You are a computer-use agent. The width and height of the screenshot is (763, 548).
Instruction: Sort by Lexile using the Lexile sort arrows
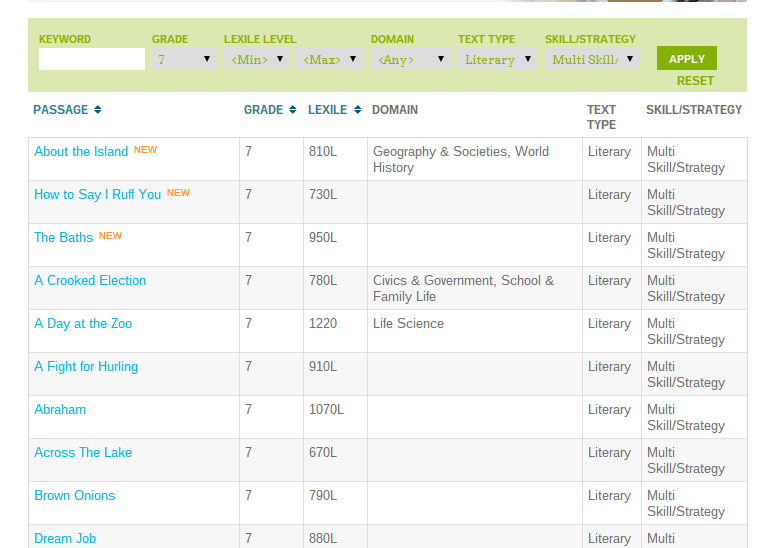pos(357,110)
